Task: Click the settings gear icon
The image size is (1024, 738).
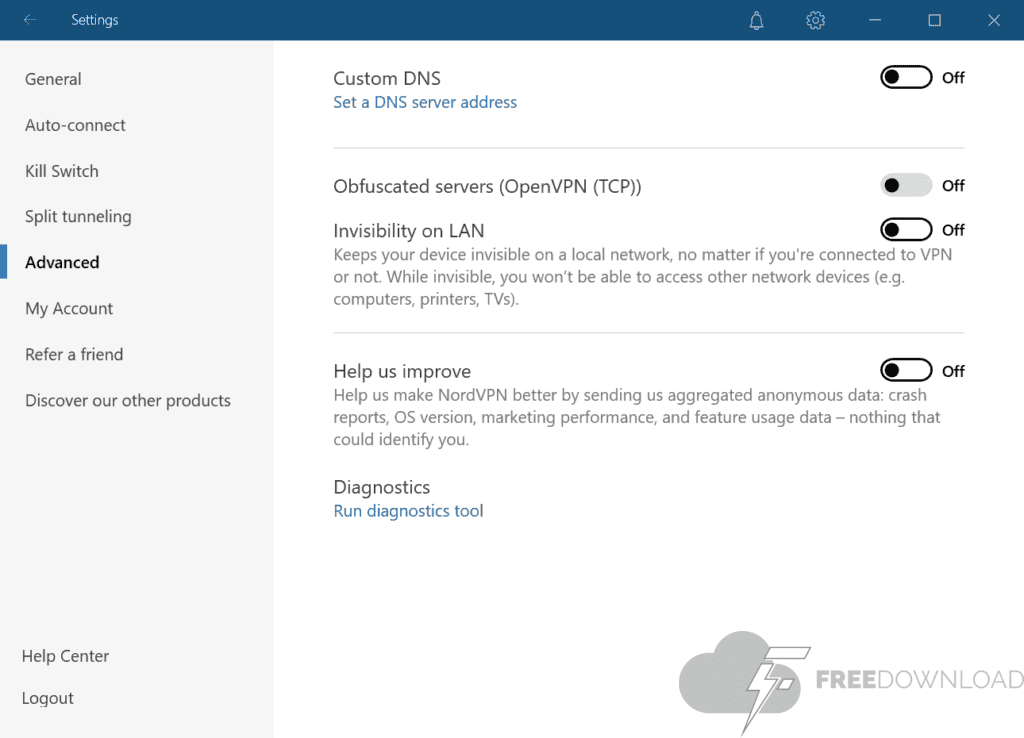Action: [815, 20]
